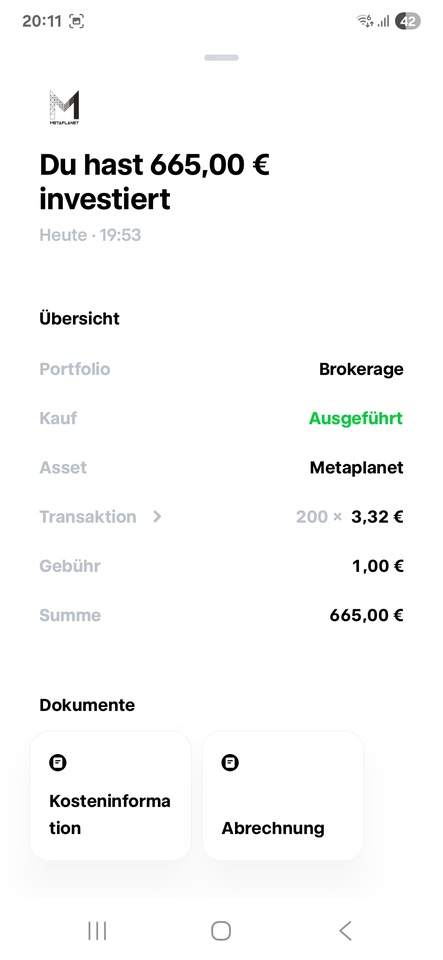Expand the Transaktion details chevron
The image size is (443, 960).
click(x=157, y=517)
